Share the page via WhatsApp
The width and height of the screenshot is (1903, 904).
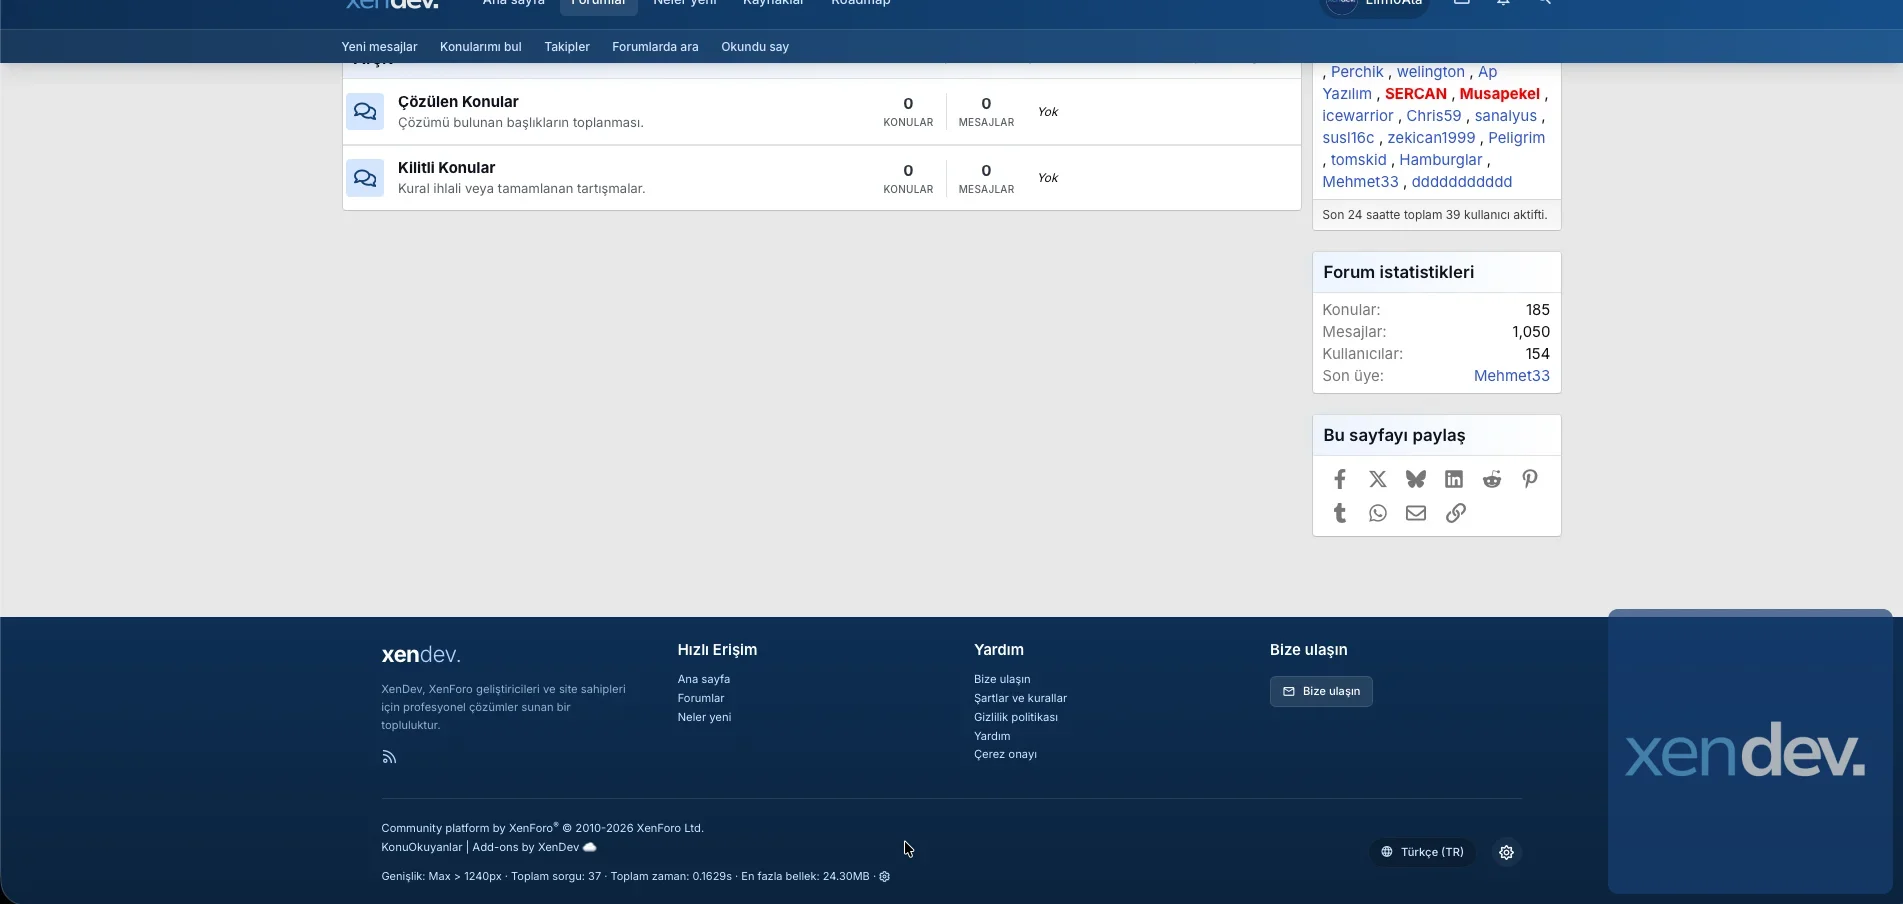1377,513
